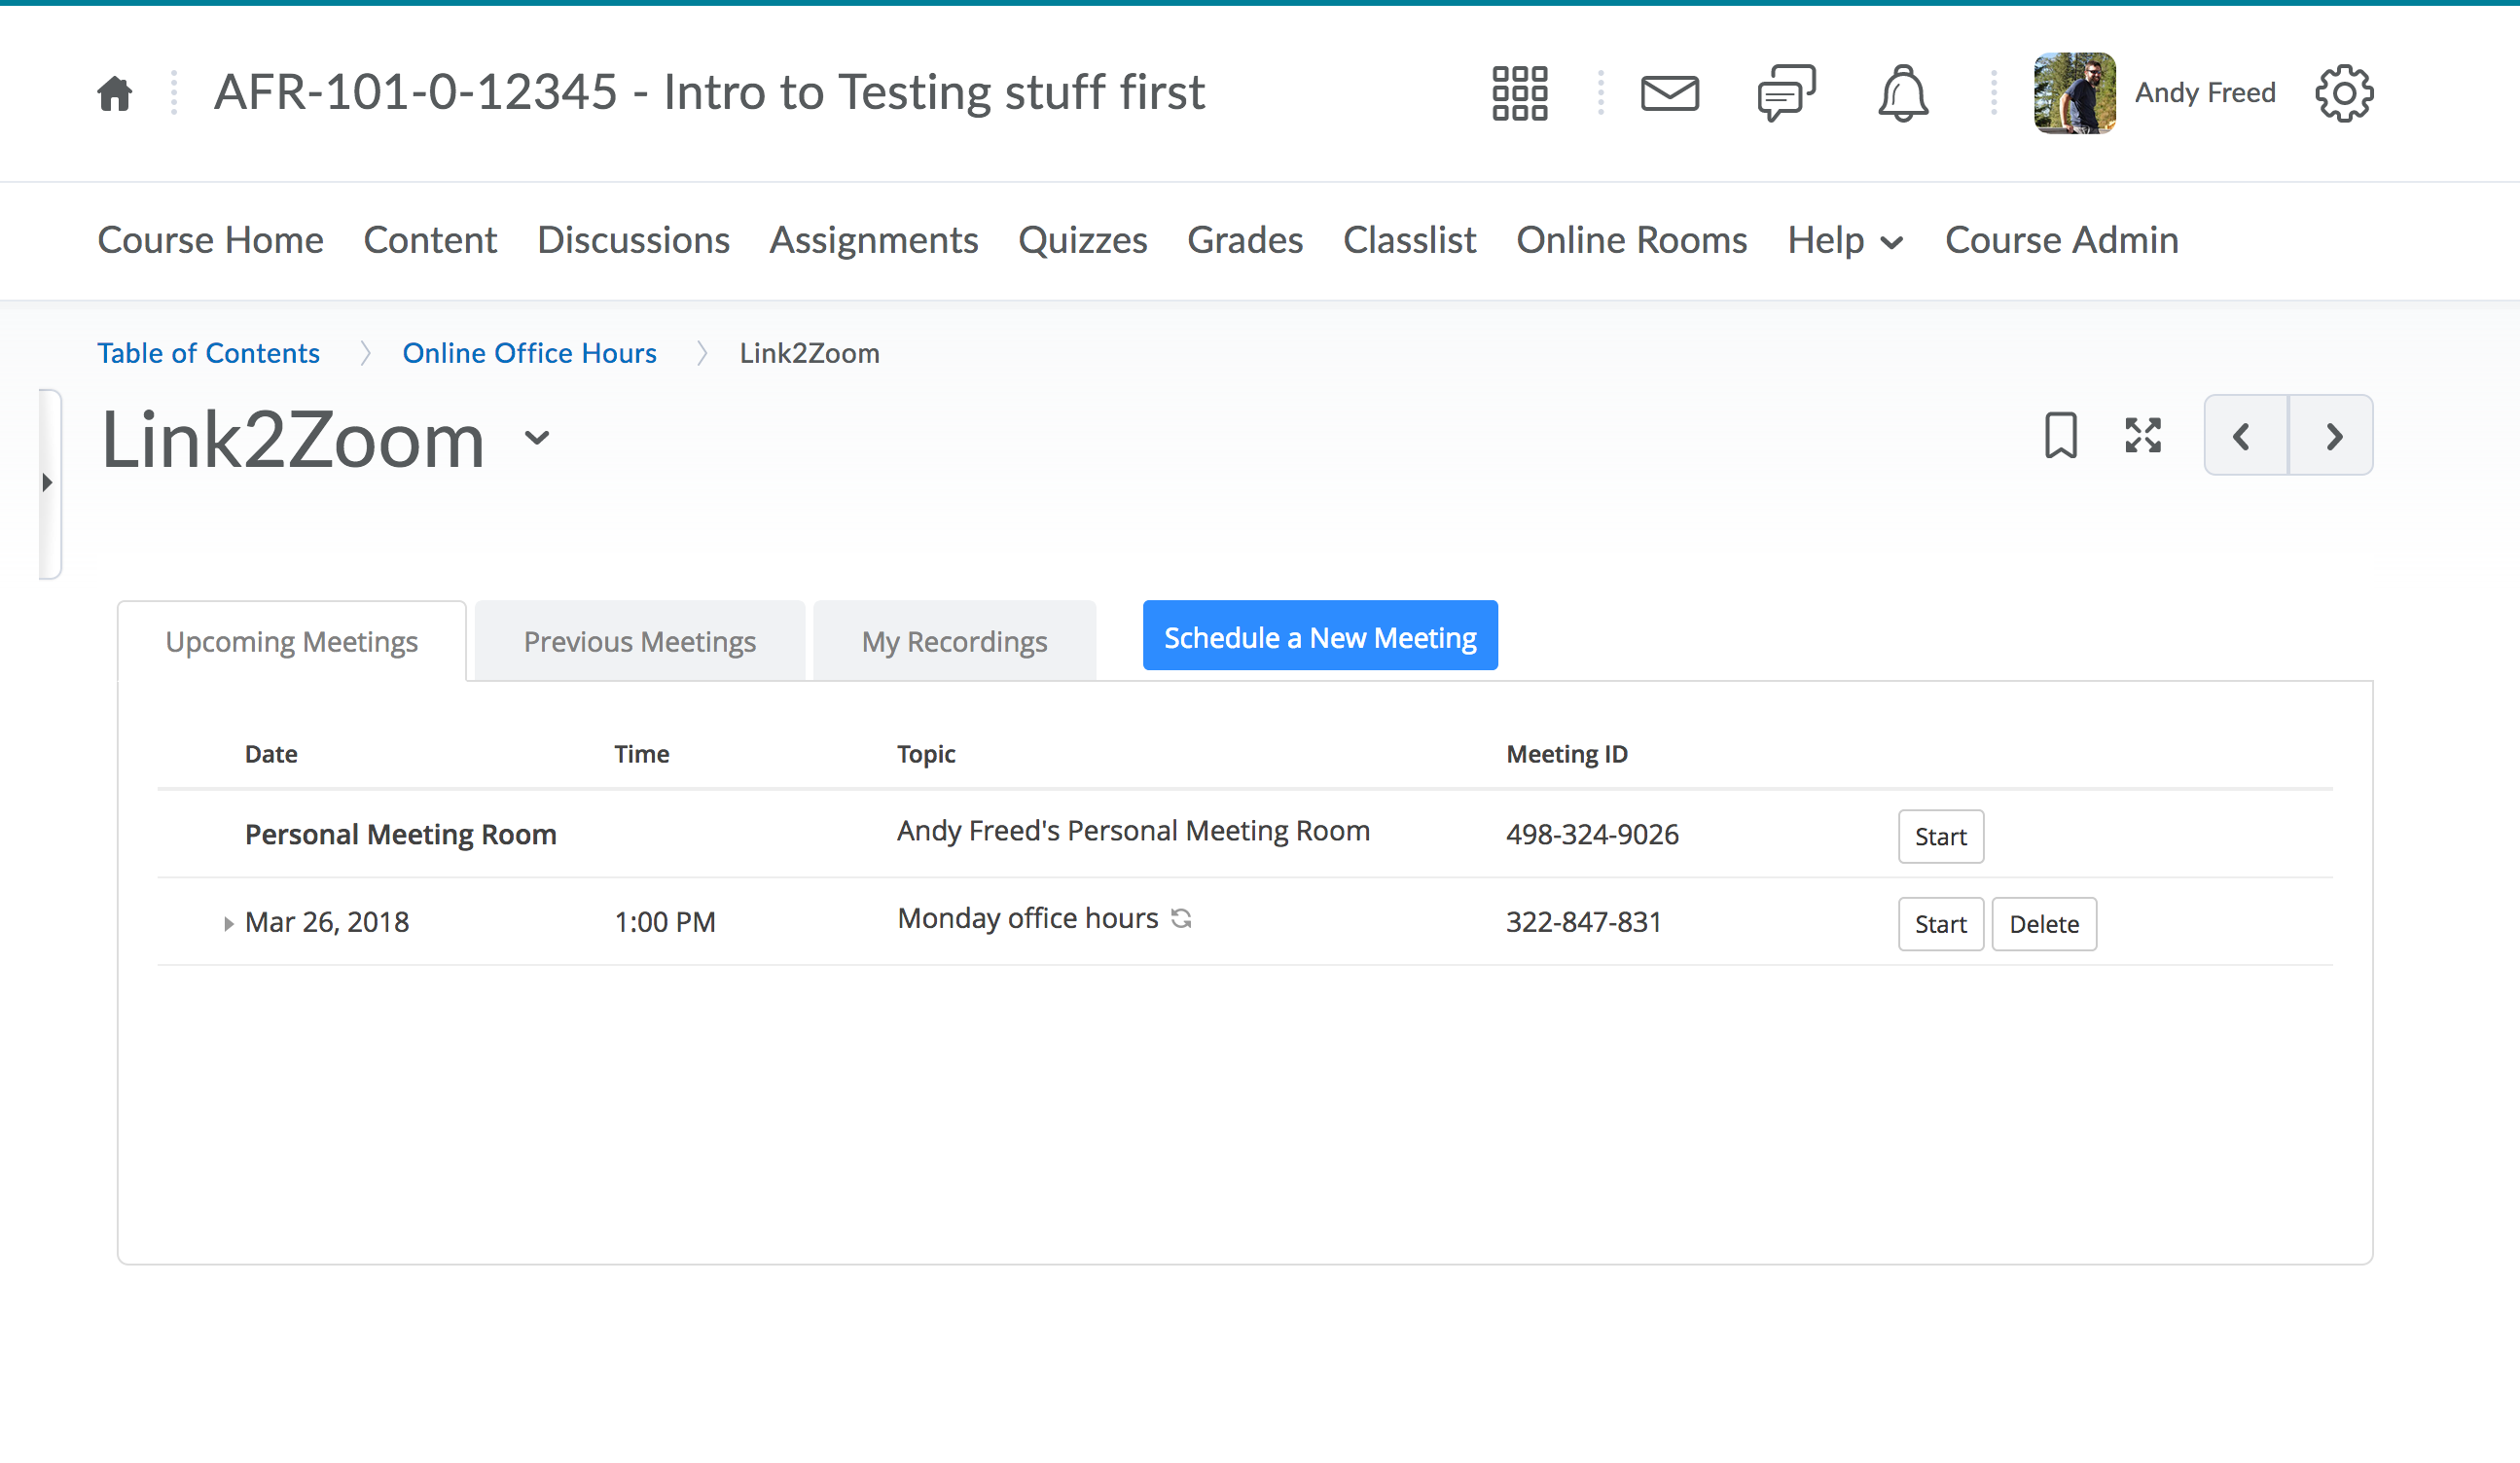
Task: Bookmark the Link2Zoom topic
Action: (2060, 436)
